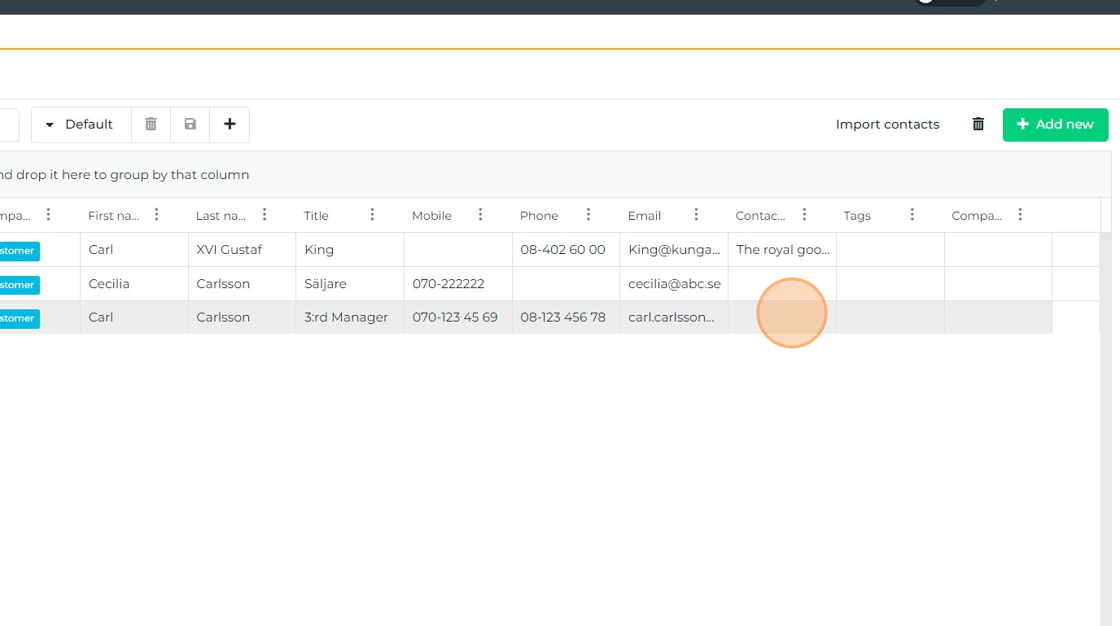Screen dimensions: 1120x626
Task: Click Import contacts
Action: click(887, 124)
